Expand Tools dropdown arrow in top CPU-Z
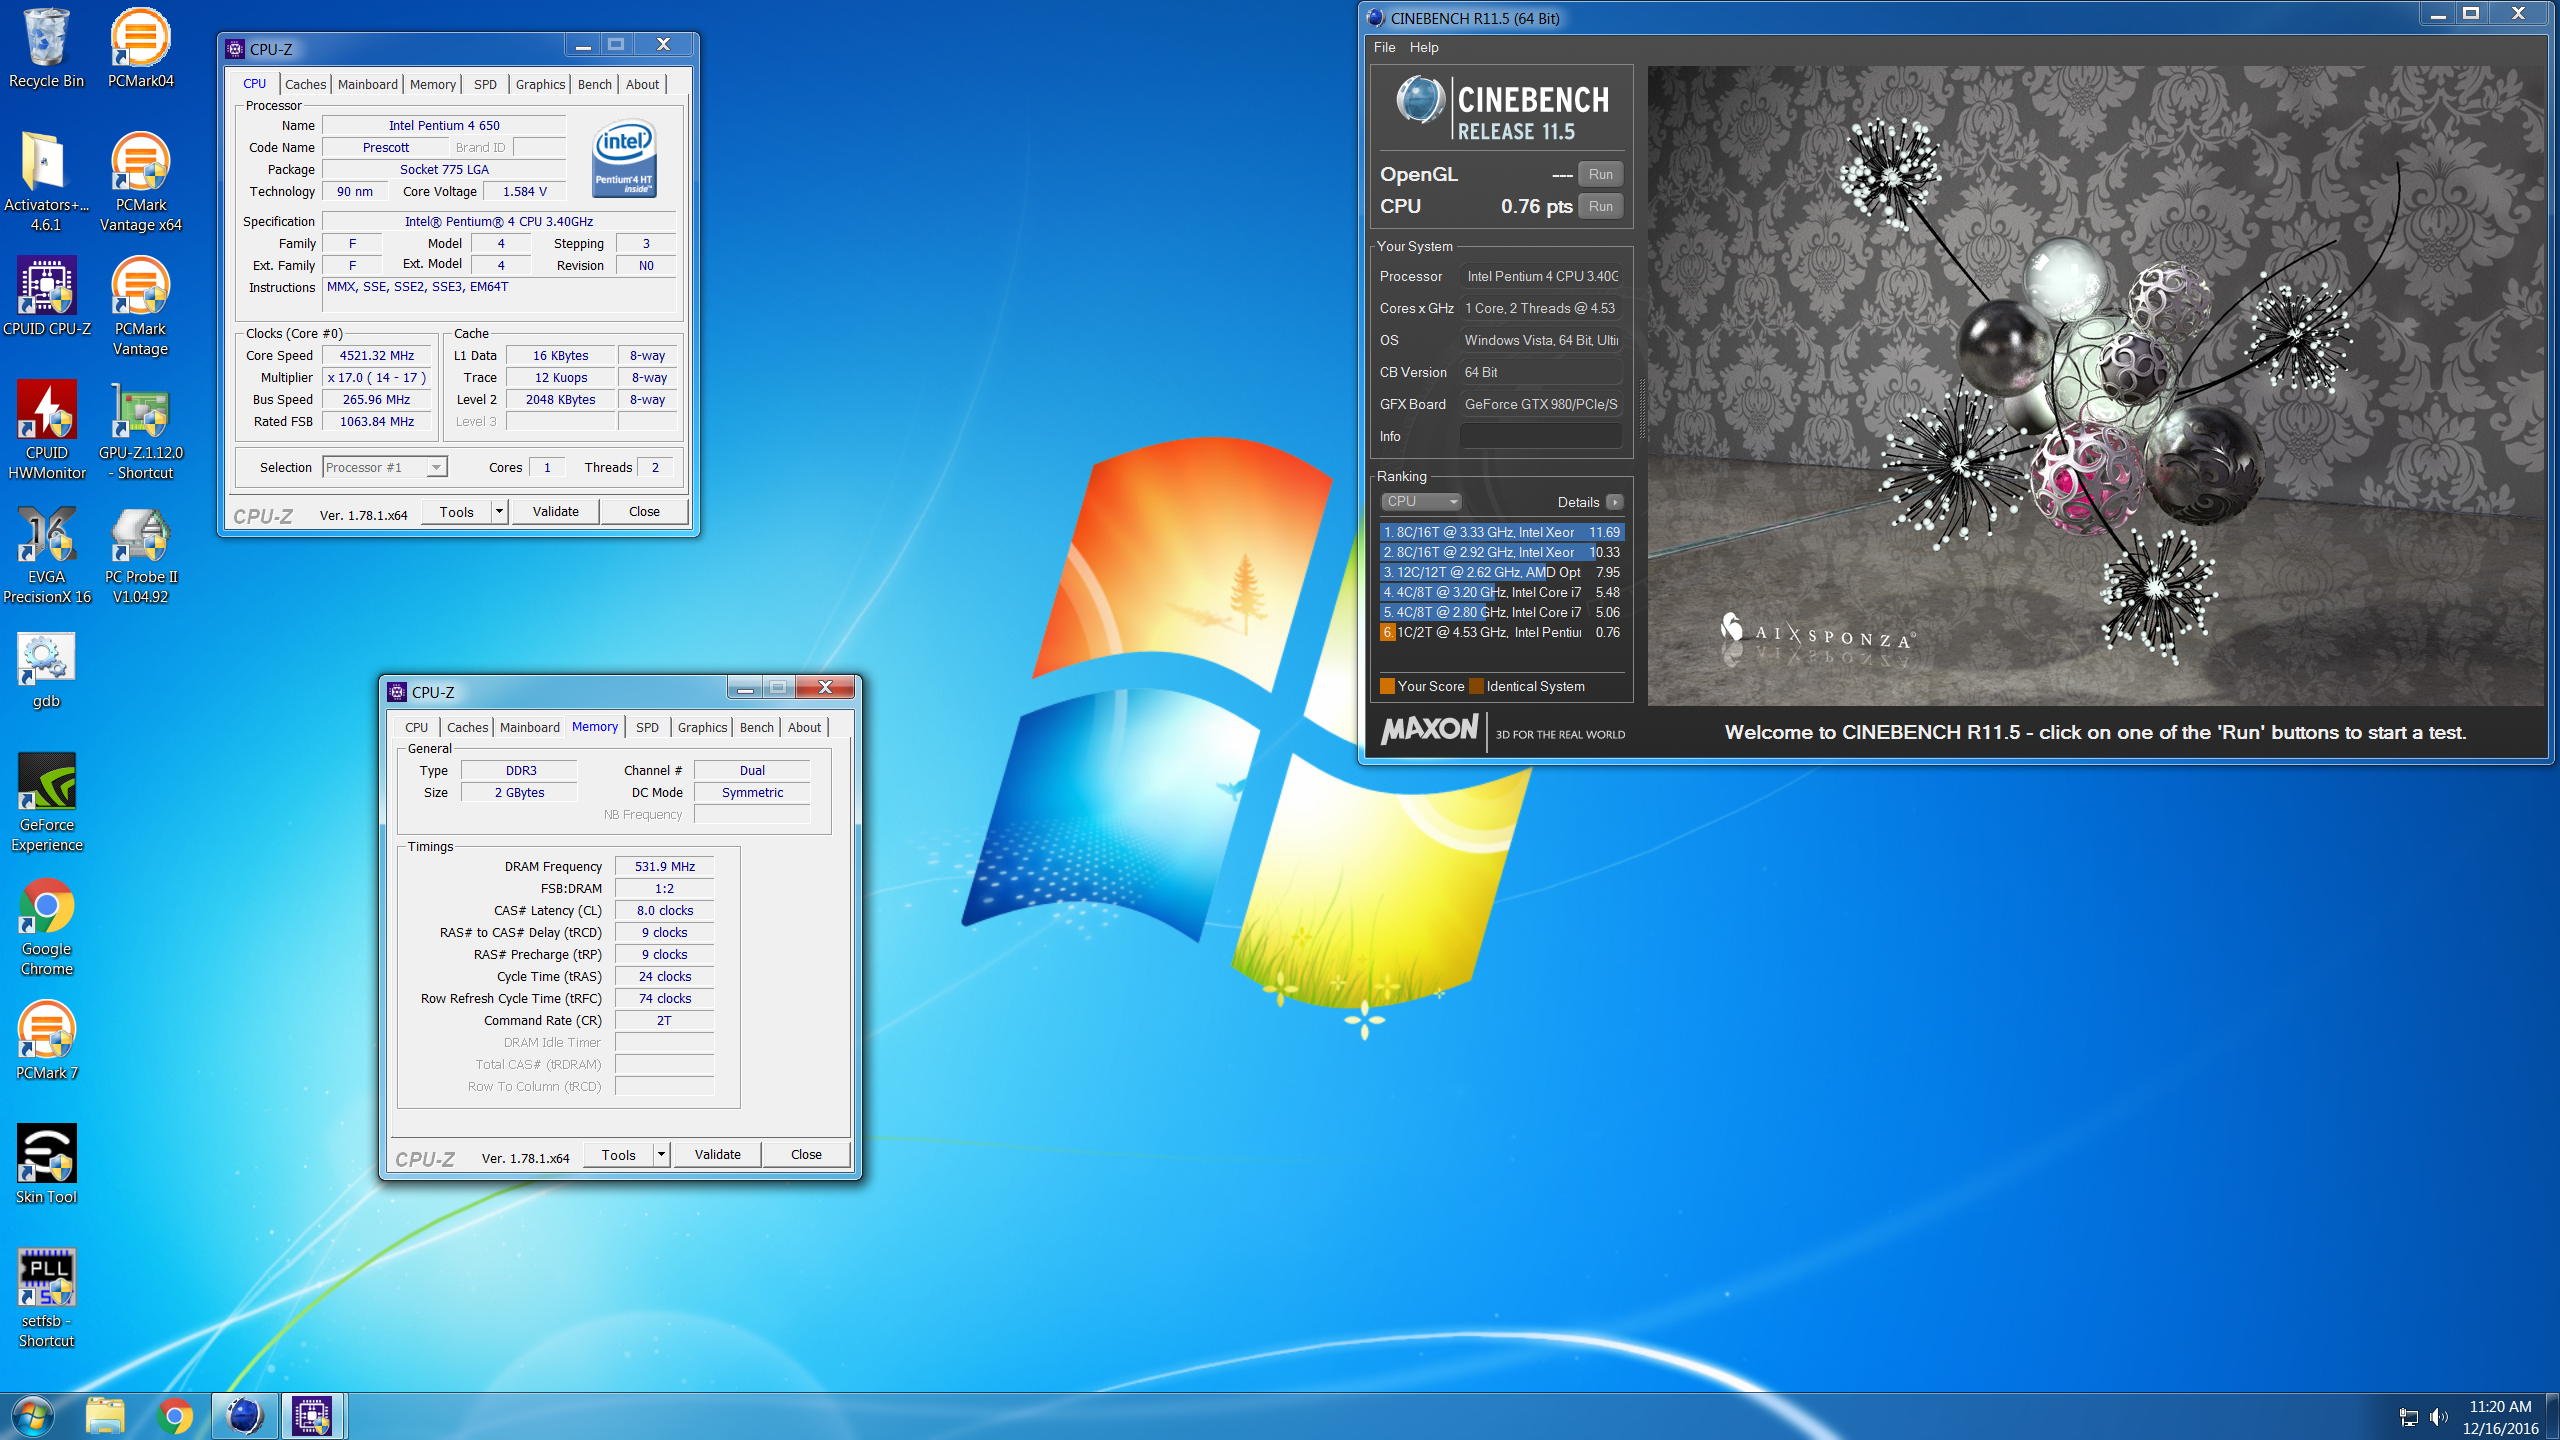This screenshot has height=1440, width=2560. pyautogui.click(x=500, y=511)
